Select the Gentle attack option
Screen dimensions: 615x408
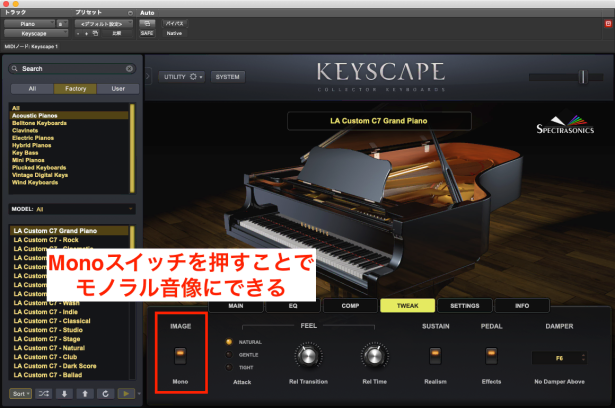pos(229,355)
